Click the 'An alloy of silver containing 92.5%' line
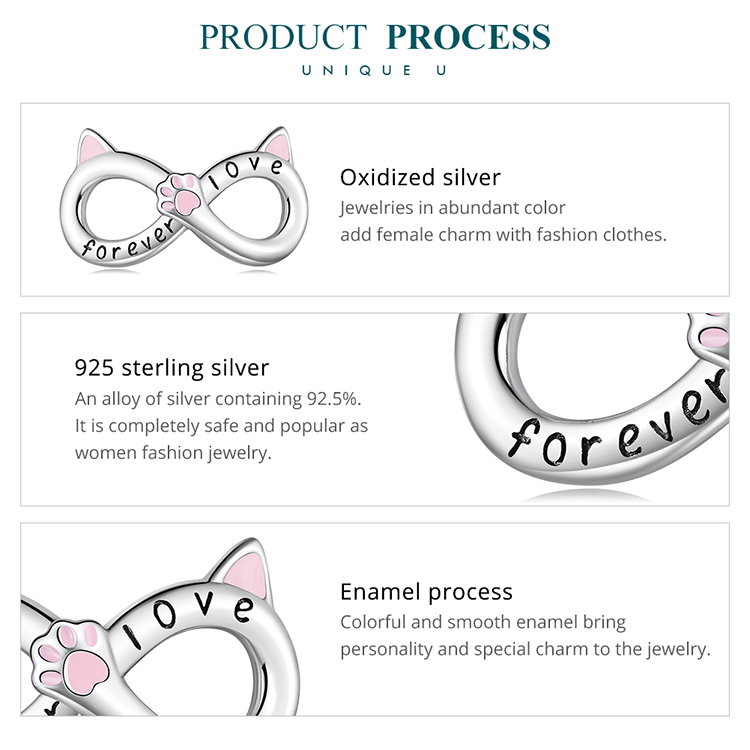The width and height of the screenshot is (750, 750). (216, 398)
